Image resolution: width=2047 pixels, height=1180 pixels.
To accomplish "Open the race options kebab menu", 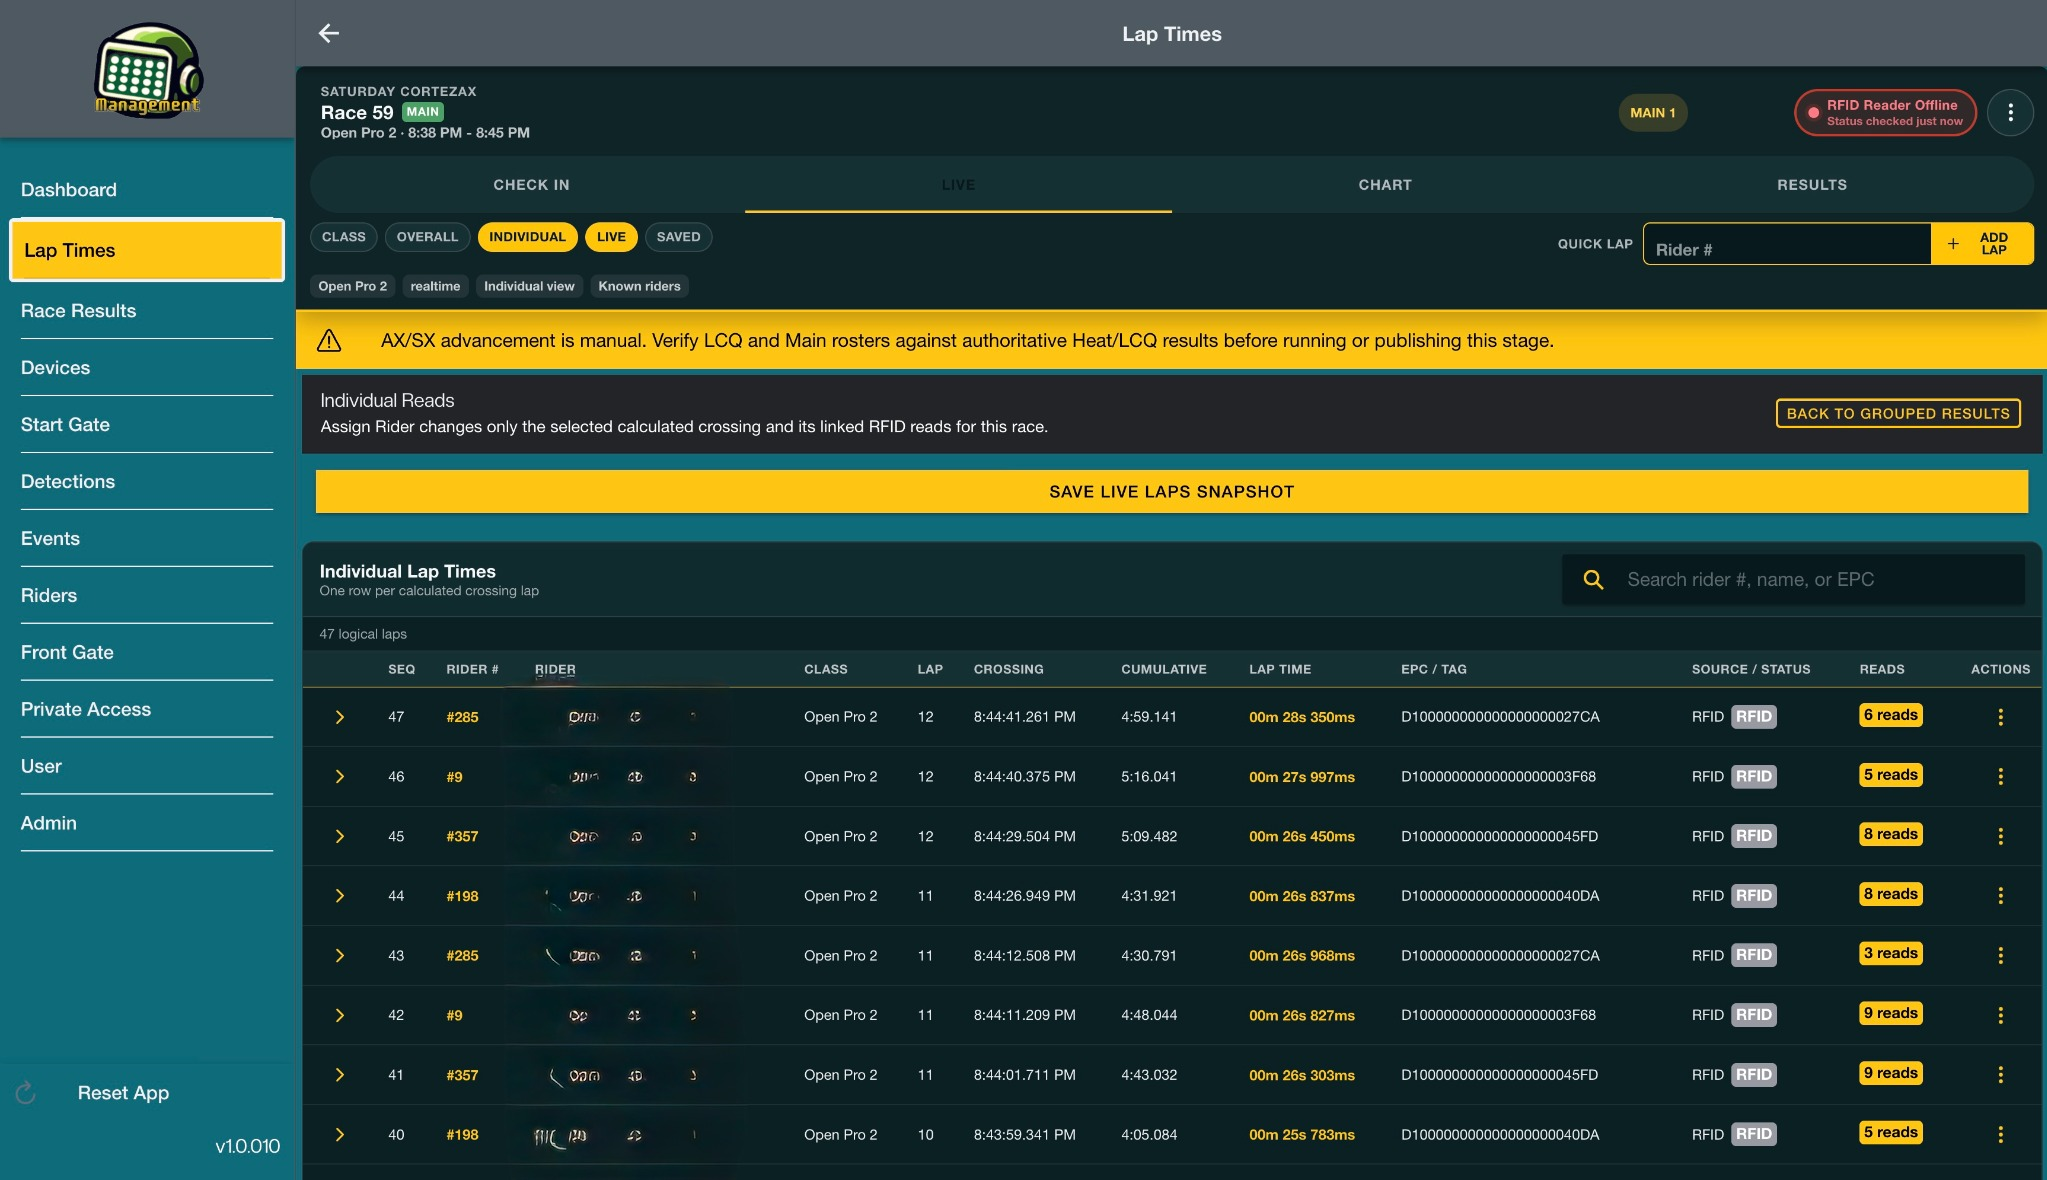I will (x=2010, y=113).
